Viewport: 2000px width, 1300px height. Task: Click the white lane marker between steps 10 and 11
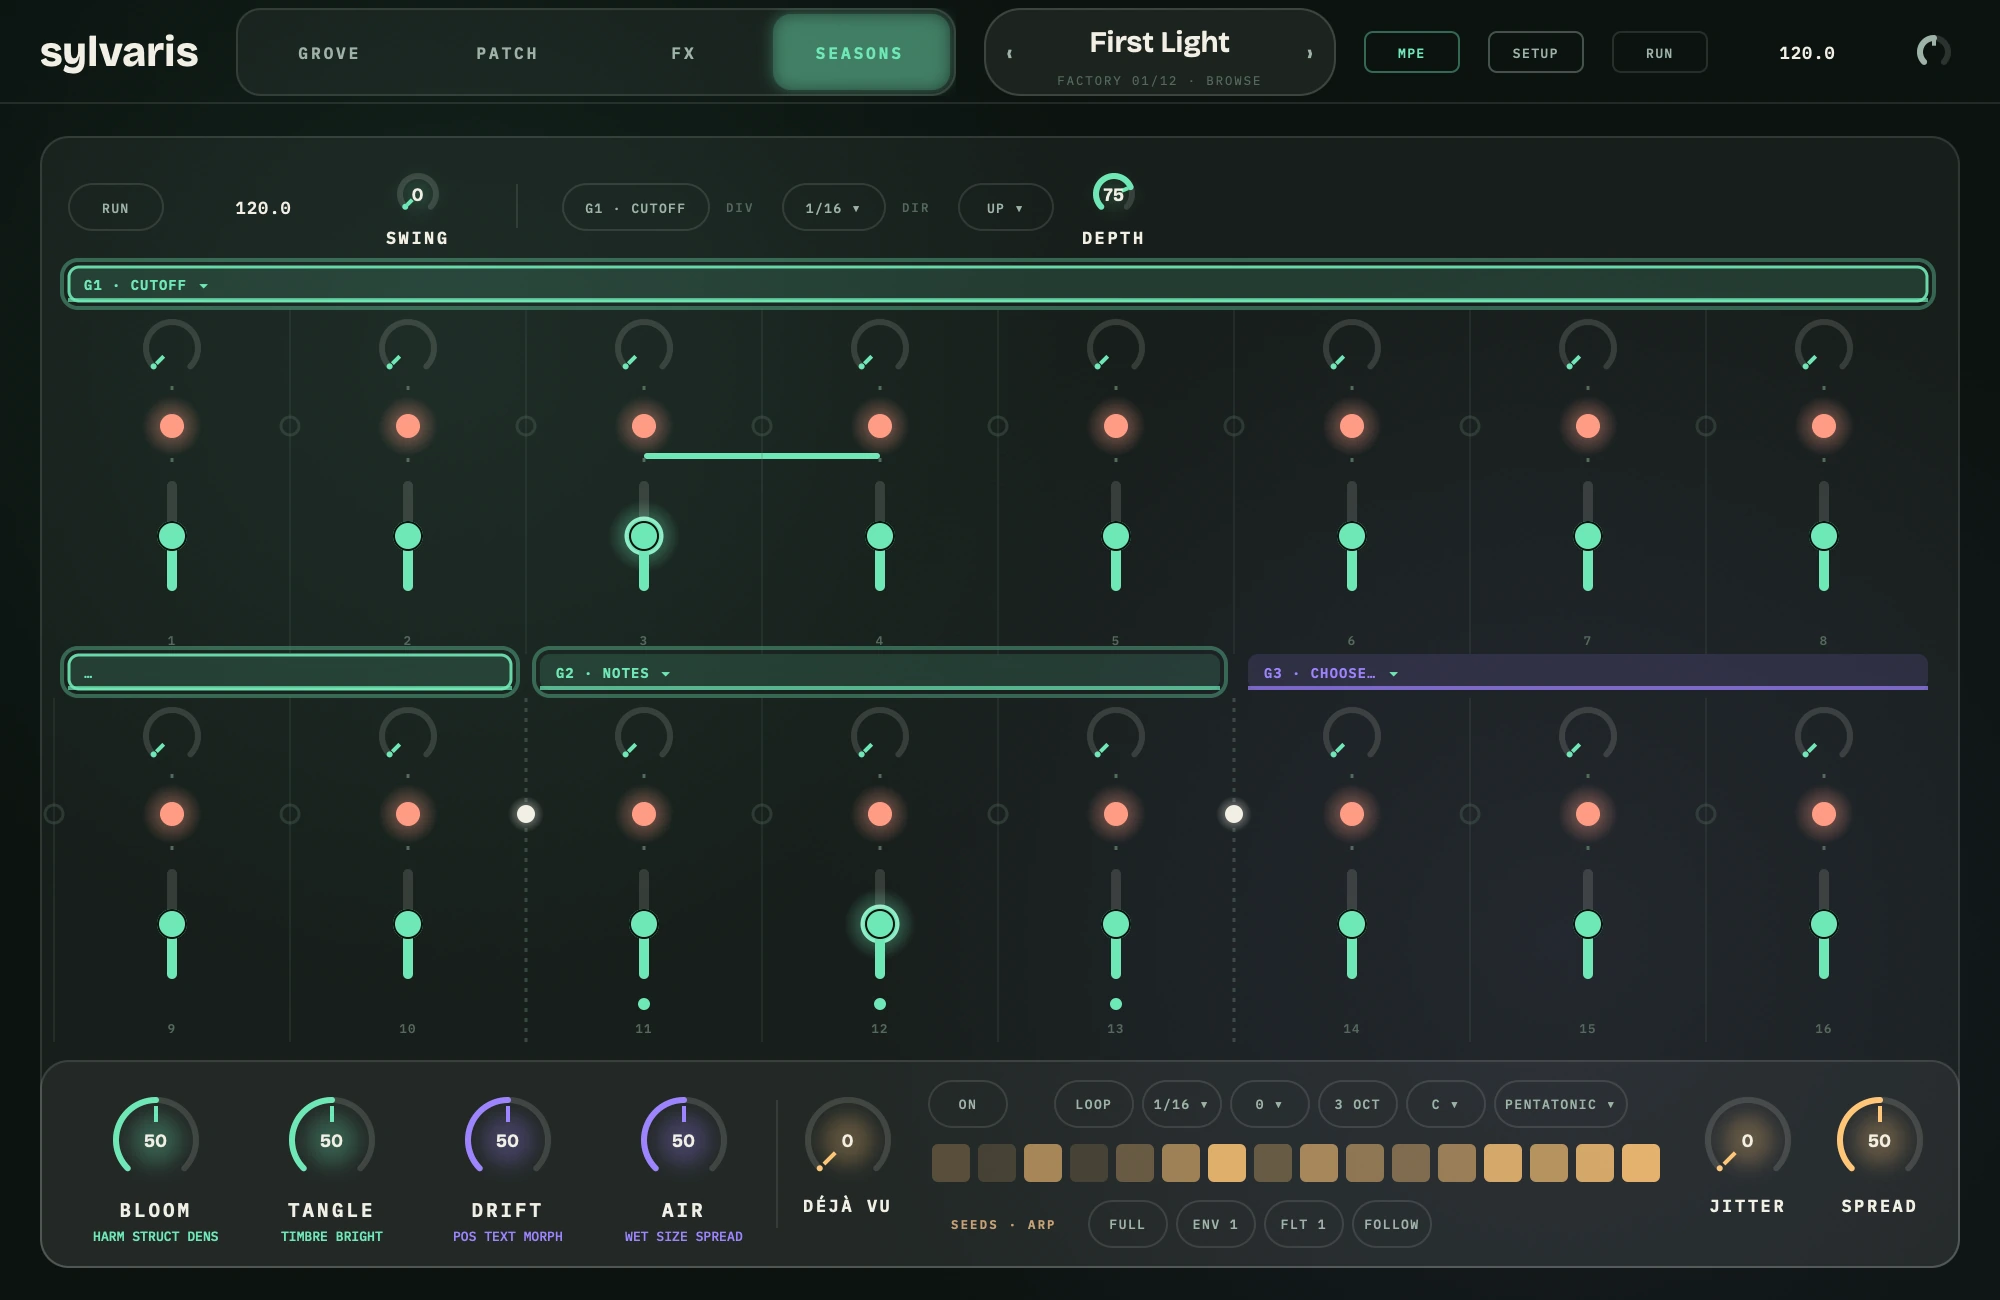tap(526, 814)
